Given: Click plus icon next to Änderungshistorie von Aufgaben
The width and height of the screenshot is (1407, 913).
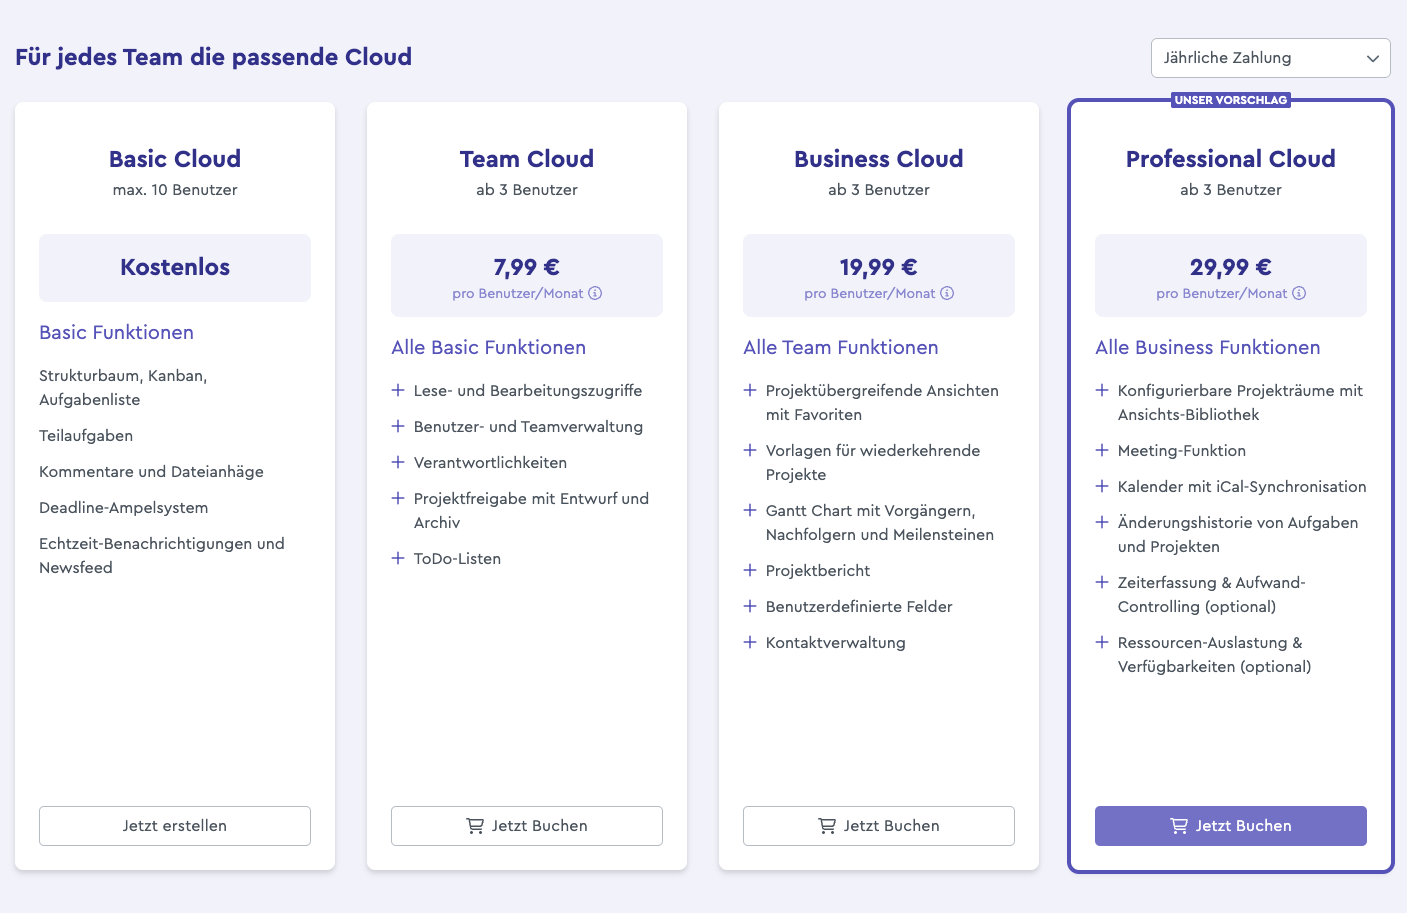Looking at the screenshot, I should click(1102, 522).
